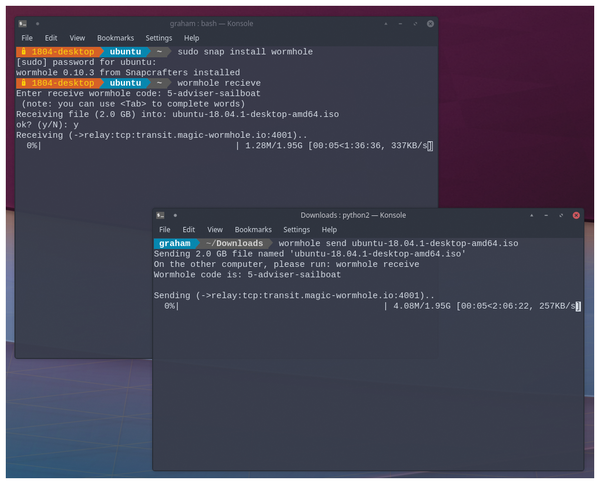Close the Downloads python2 Konsole window
This screenshot has width=600, height=484.
point(576,215)
